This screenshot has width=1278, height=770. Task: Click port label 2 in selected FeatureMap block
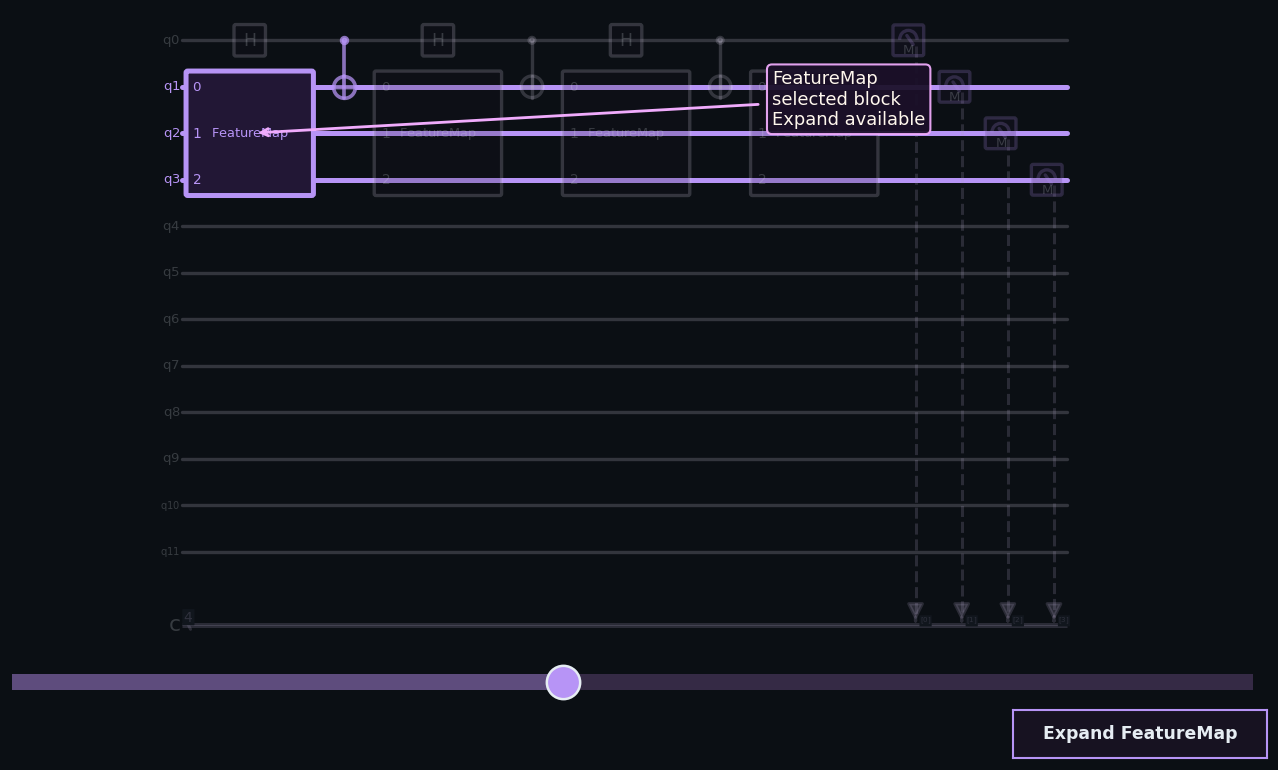click(197, 180)
